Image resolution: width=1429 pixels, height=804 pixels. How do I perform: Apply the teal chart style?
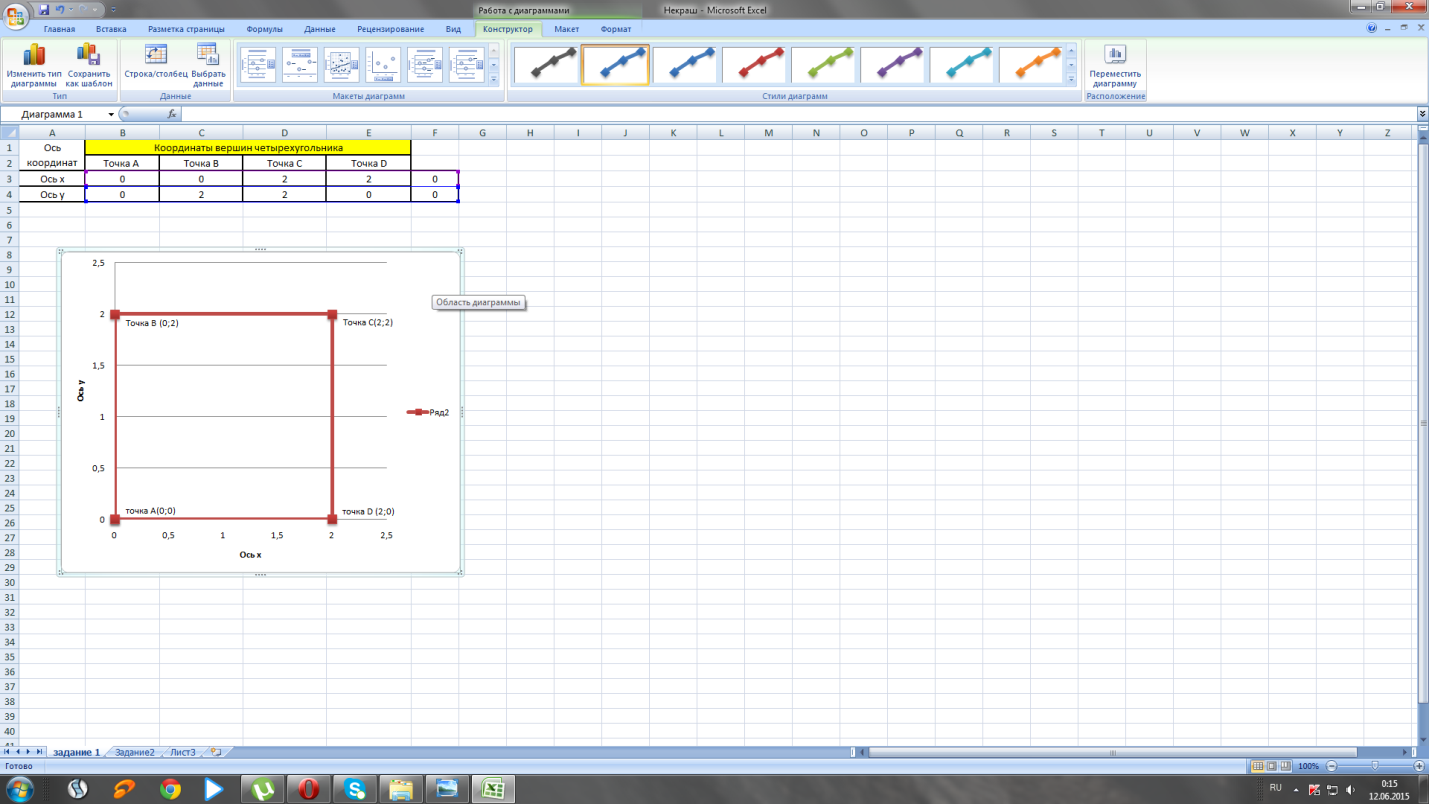point(961,65)
